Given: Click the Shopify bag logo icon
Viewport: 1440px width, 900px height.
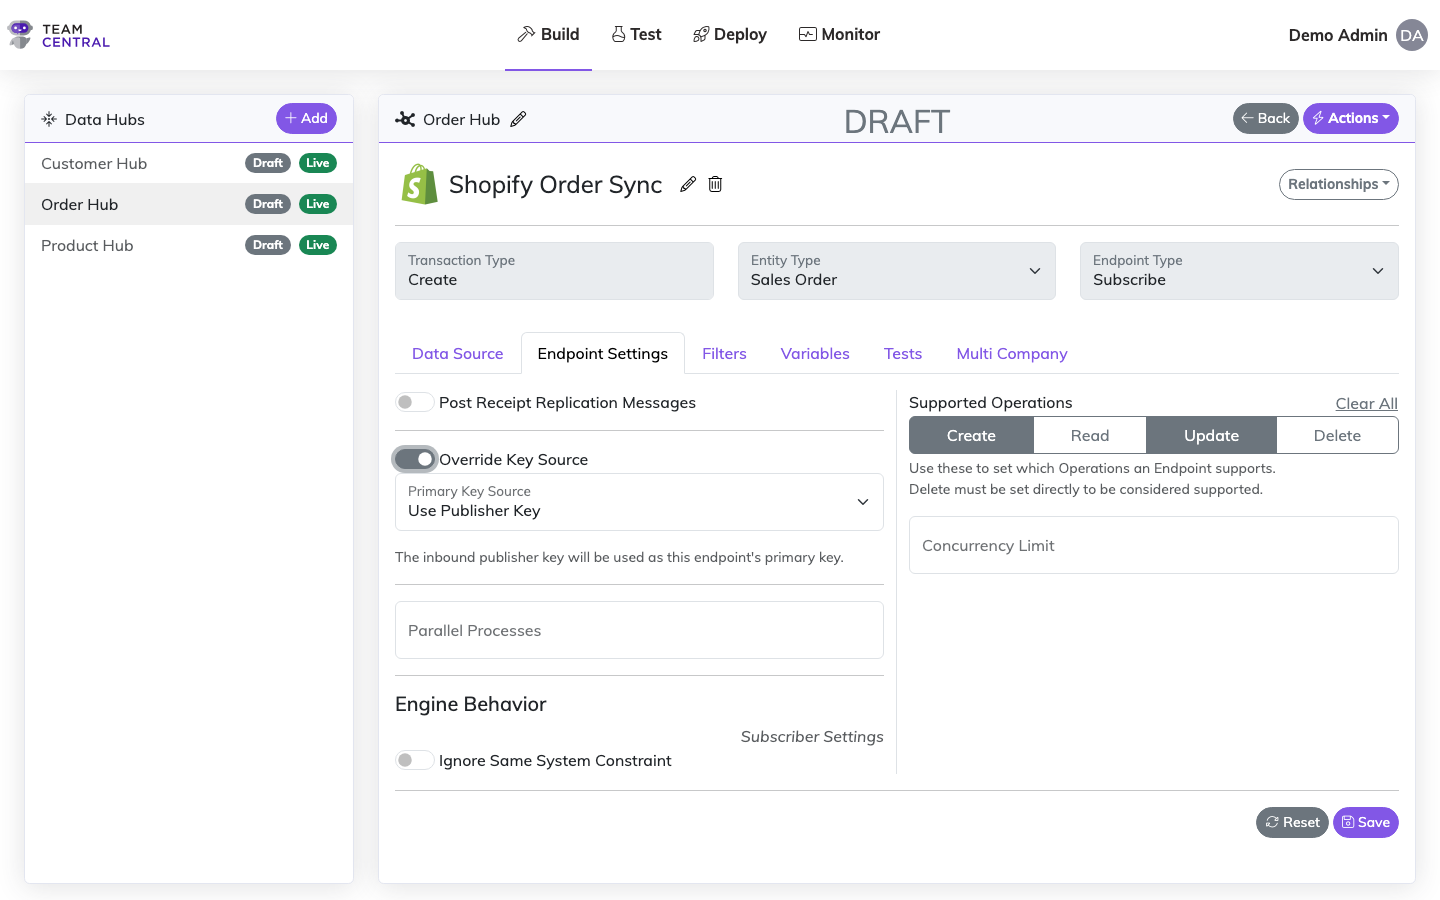Looking at the screenshot, I should [x=419, y=185].
